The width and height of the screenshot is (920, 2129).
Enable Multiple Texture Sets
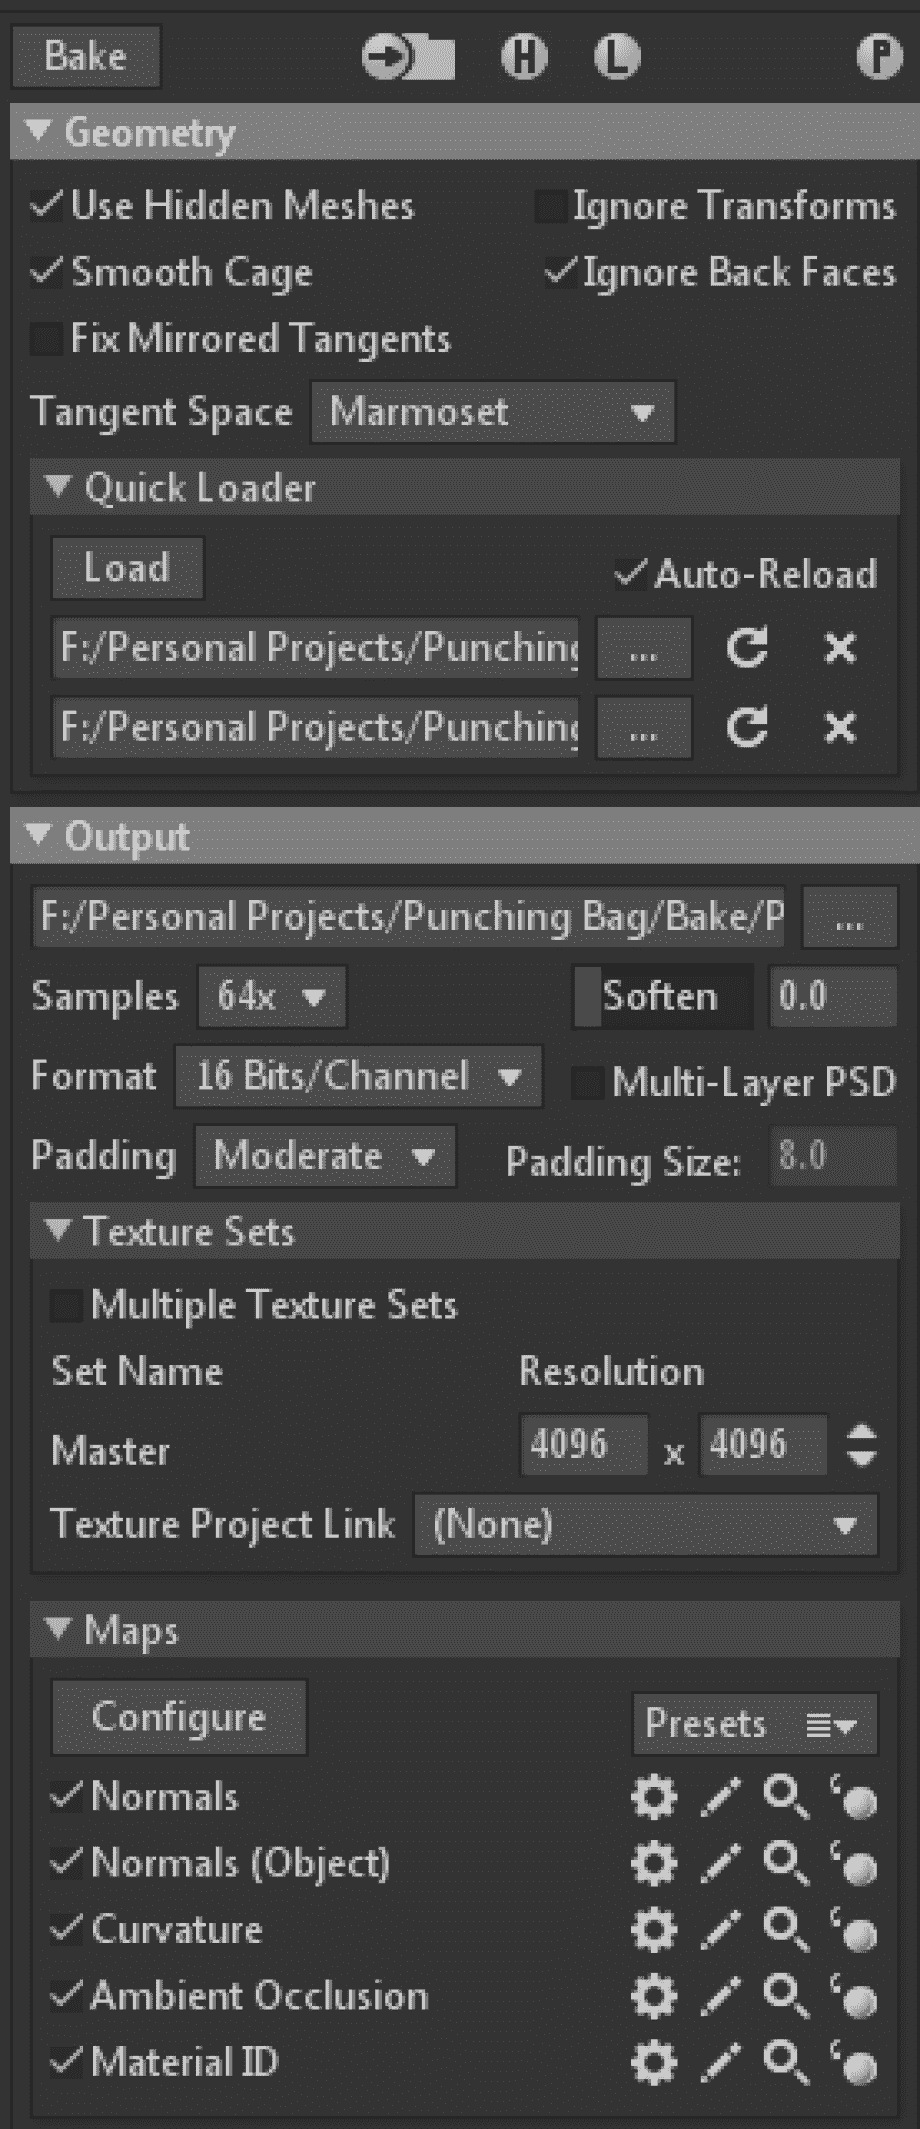66,1305
